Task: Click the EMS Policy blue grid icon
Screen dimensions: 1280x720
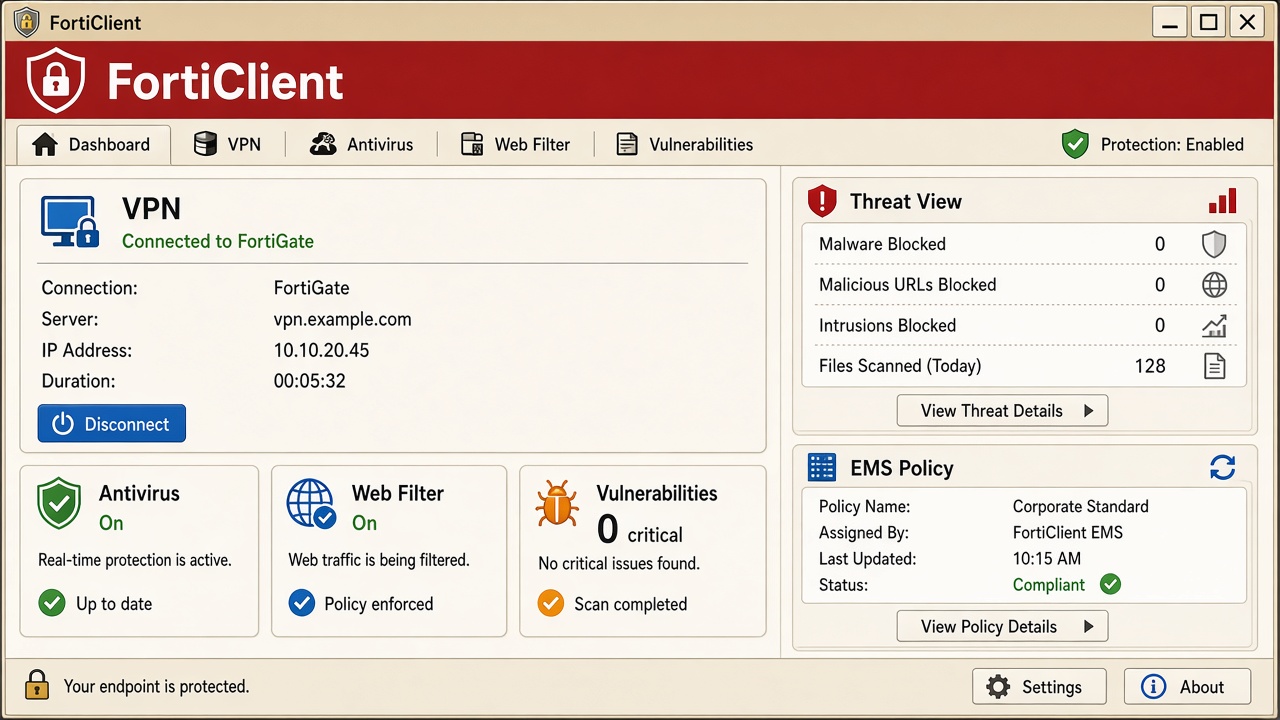Action: pyautogui.click(x=822, y=467)
